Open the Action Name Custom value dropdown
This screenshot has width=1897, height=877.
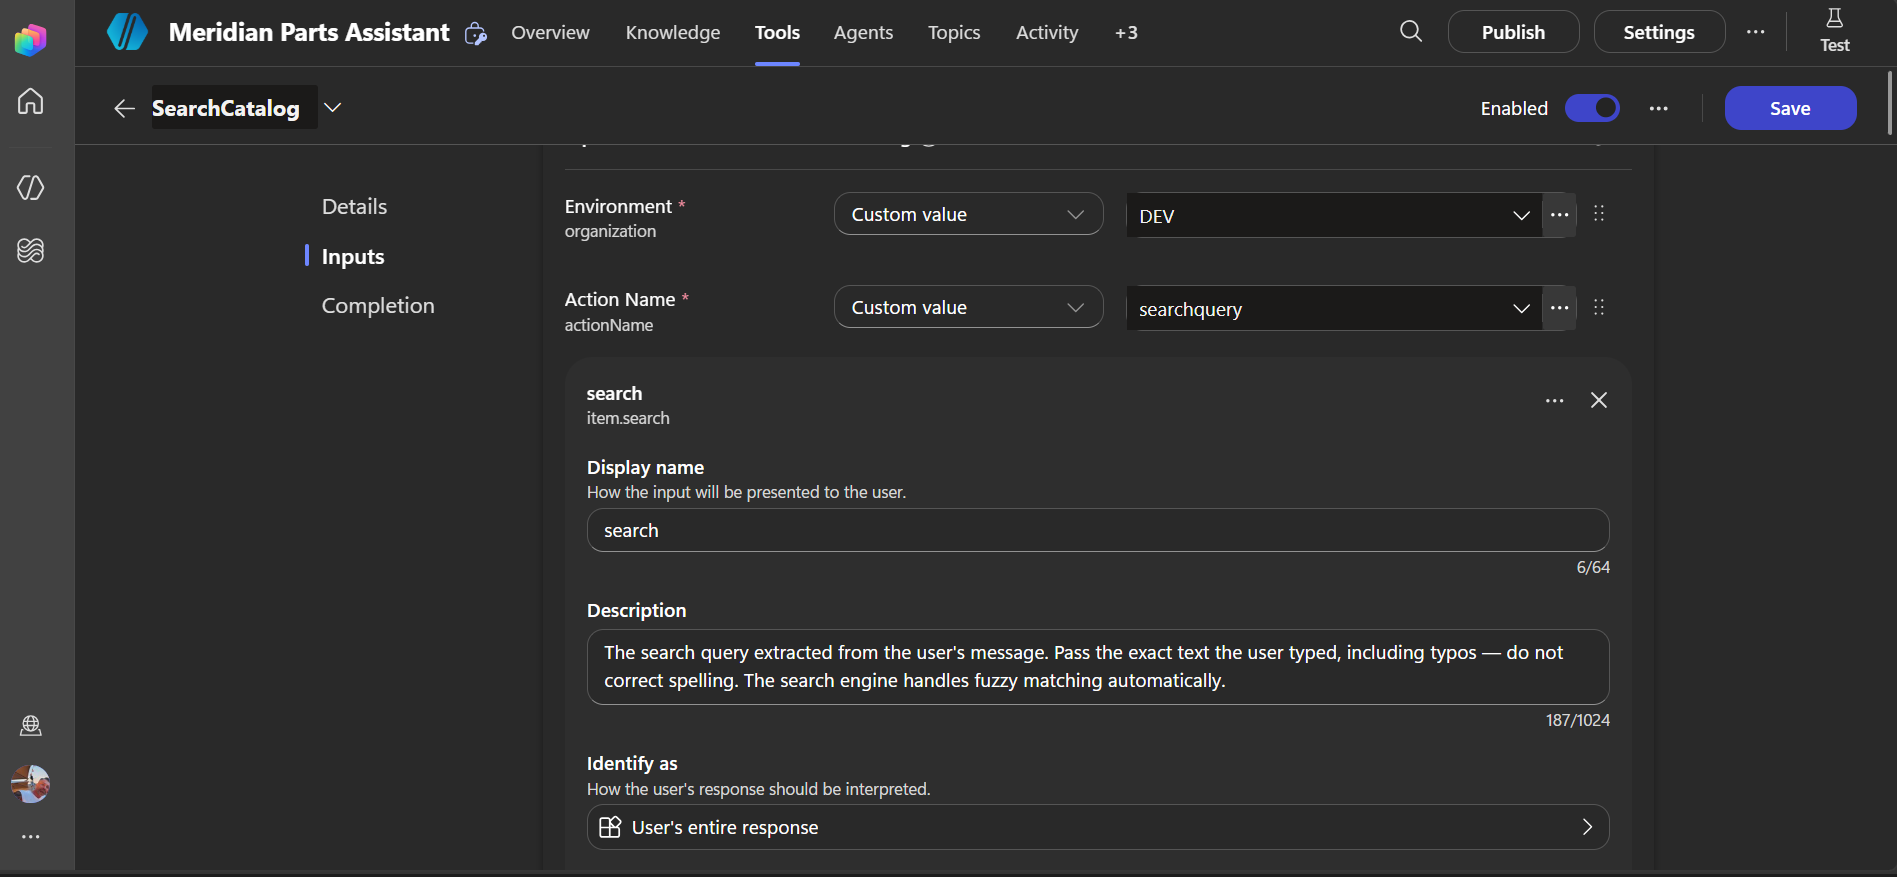pyautogui.click(x=968, y=307)
